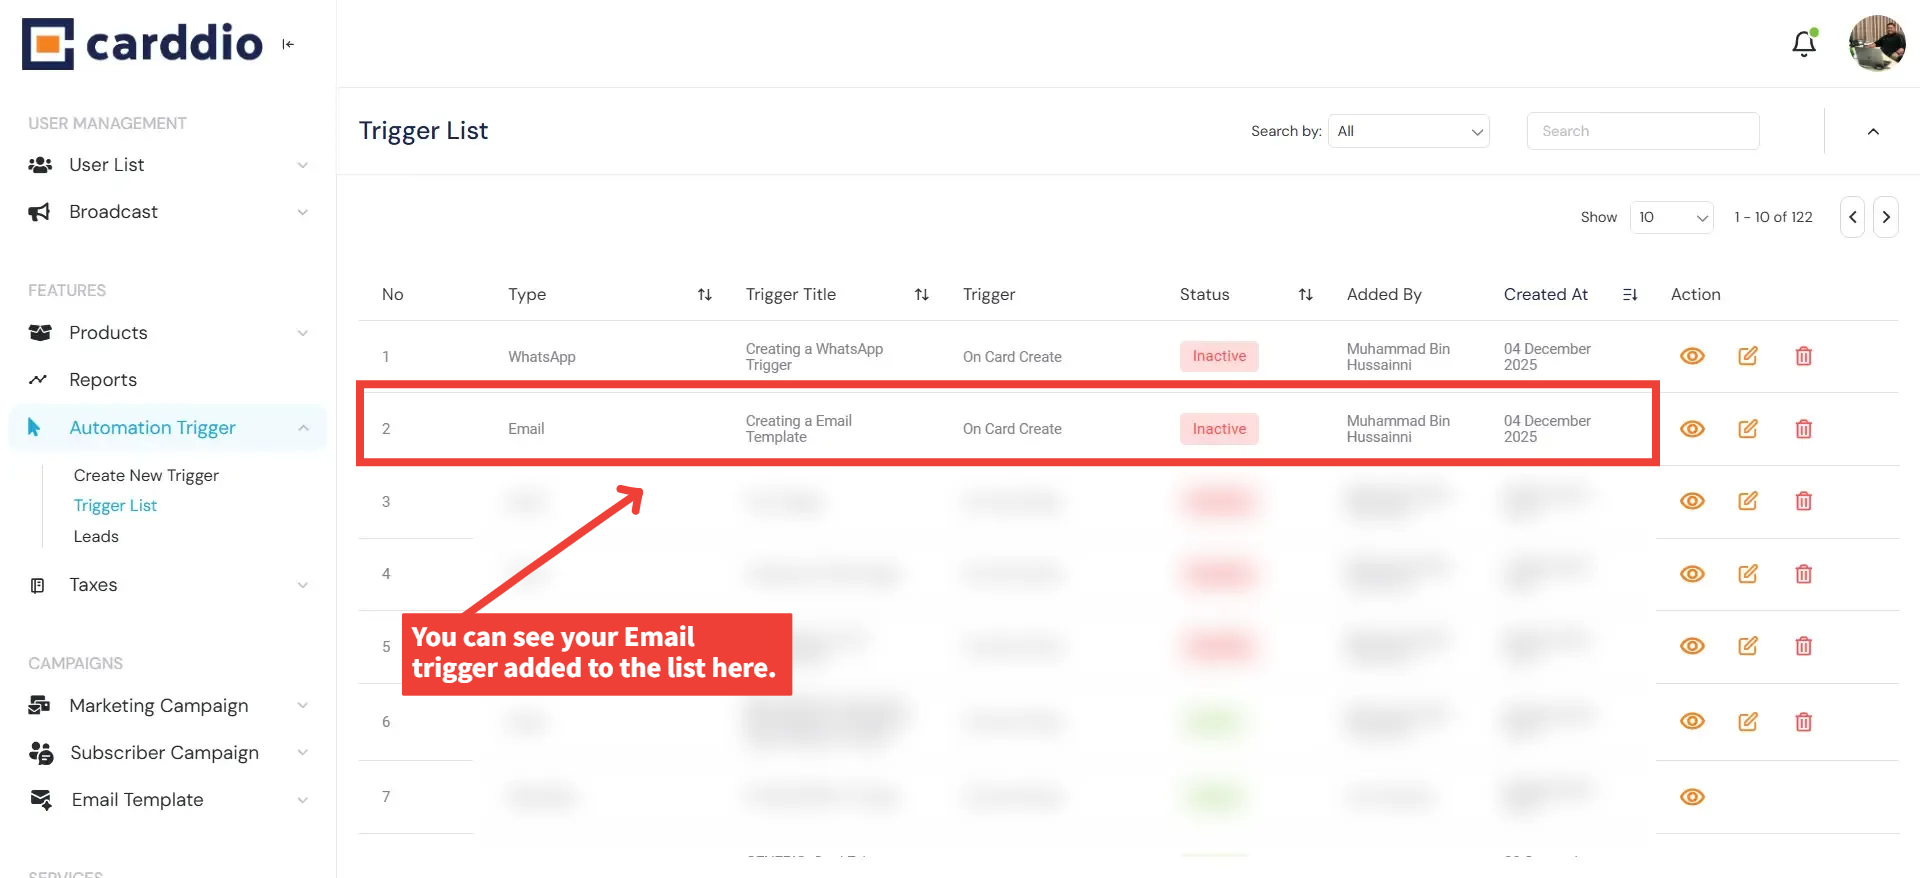Click the 'WhatsApp' type cell
The image size is (1920, 878).
(541, 357)
